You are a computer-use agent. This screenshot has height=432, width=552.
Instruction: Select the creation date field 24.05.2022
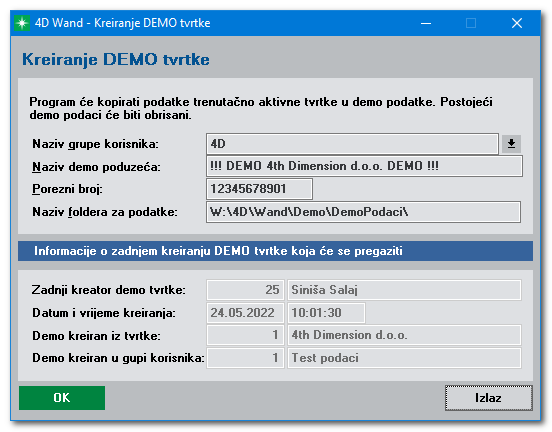245,313
